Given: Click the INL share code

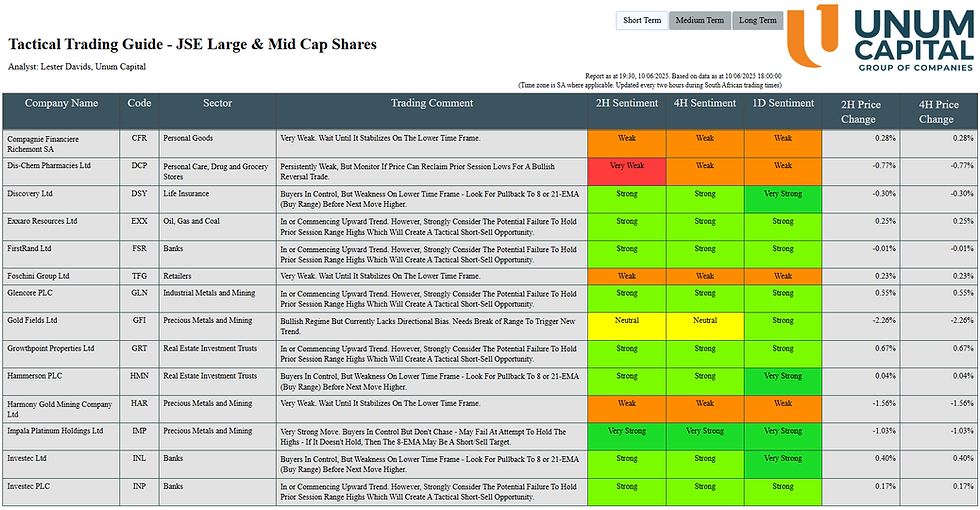Looking at the screenshot, I should [x=139, y=459].
